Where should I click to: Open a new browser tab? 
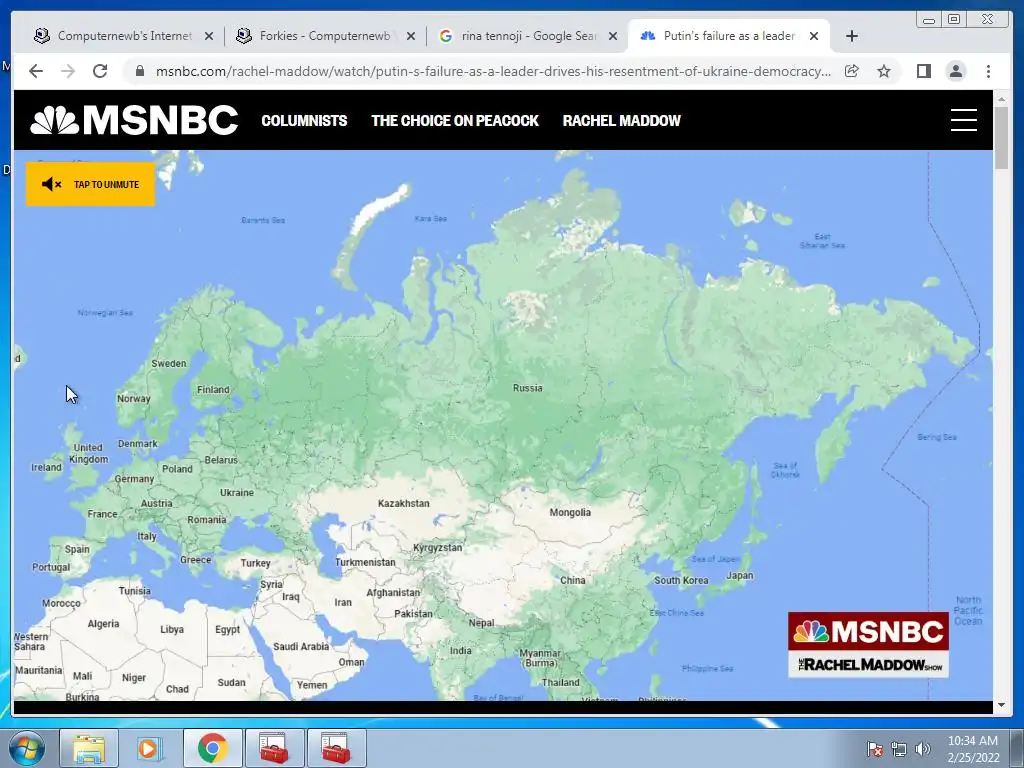pos(852,36)
